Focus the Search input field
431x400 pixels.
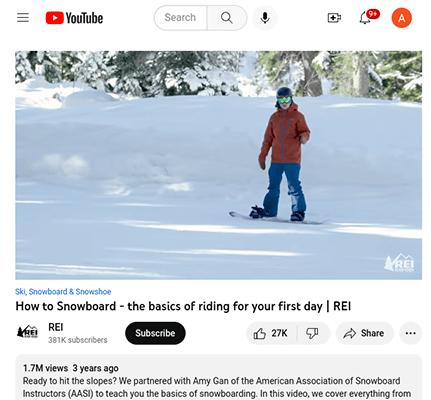pyautogui.click(x=180, y=18)
